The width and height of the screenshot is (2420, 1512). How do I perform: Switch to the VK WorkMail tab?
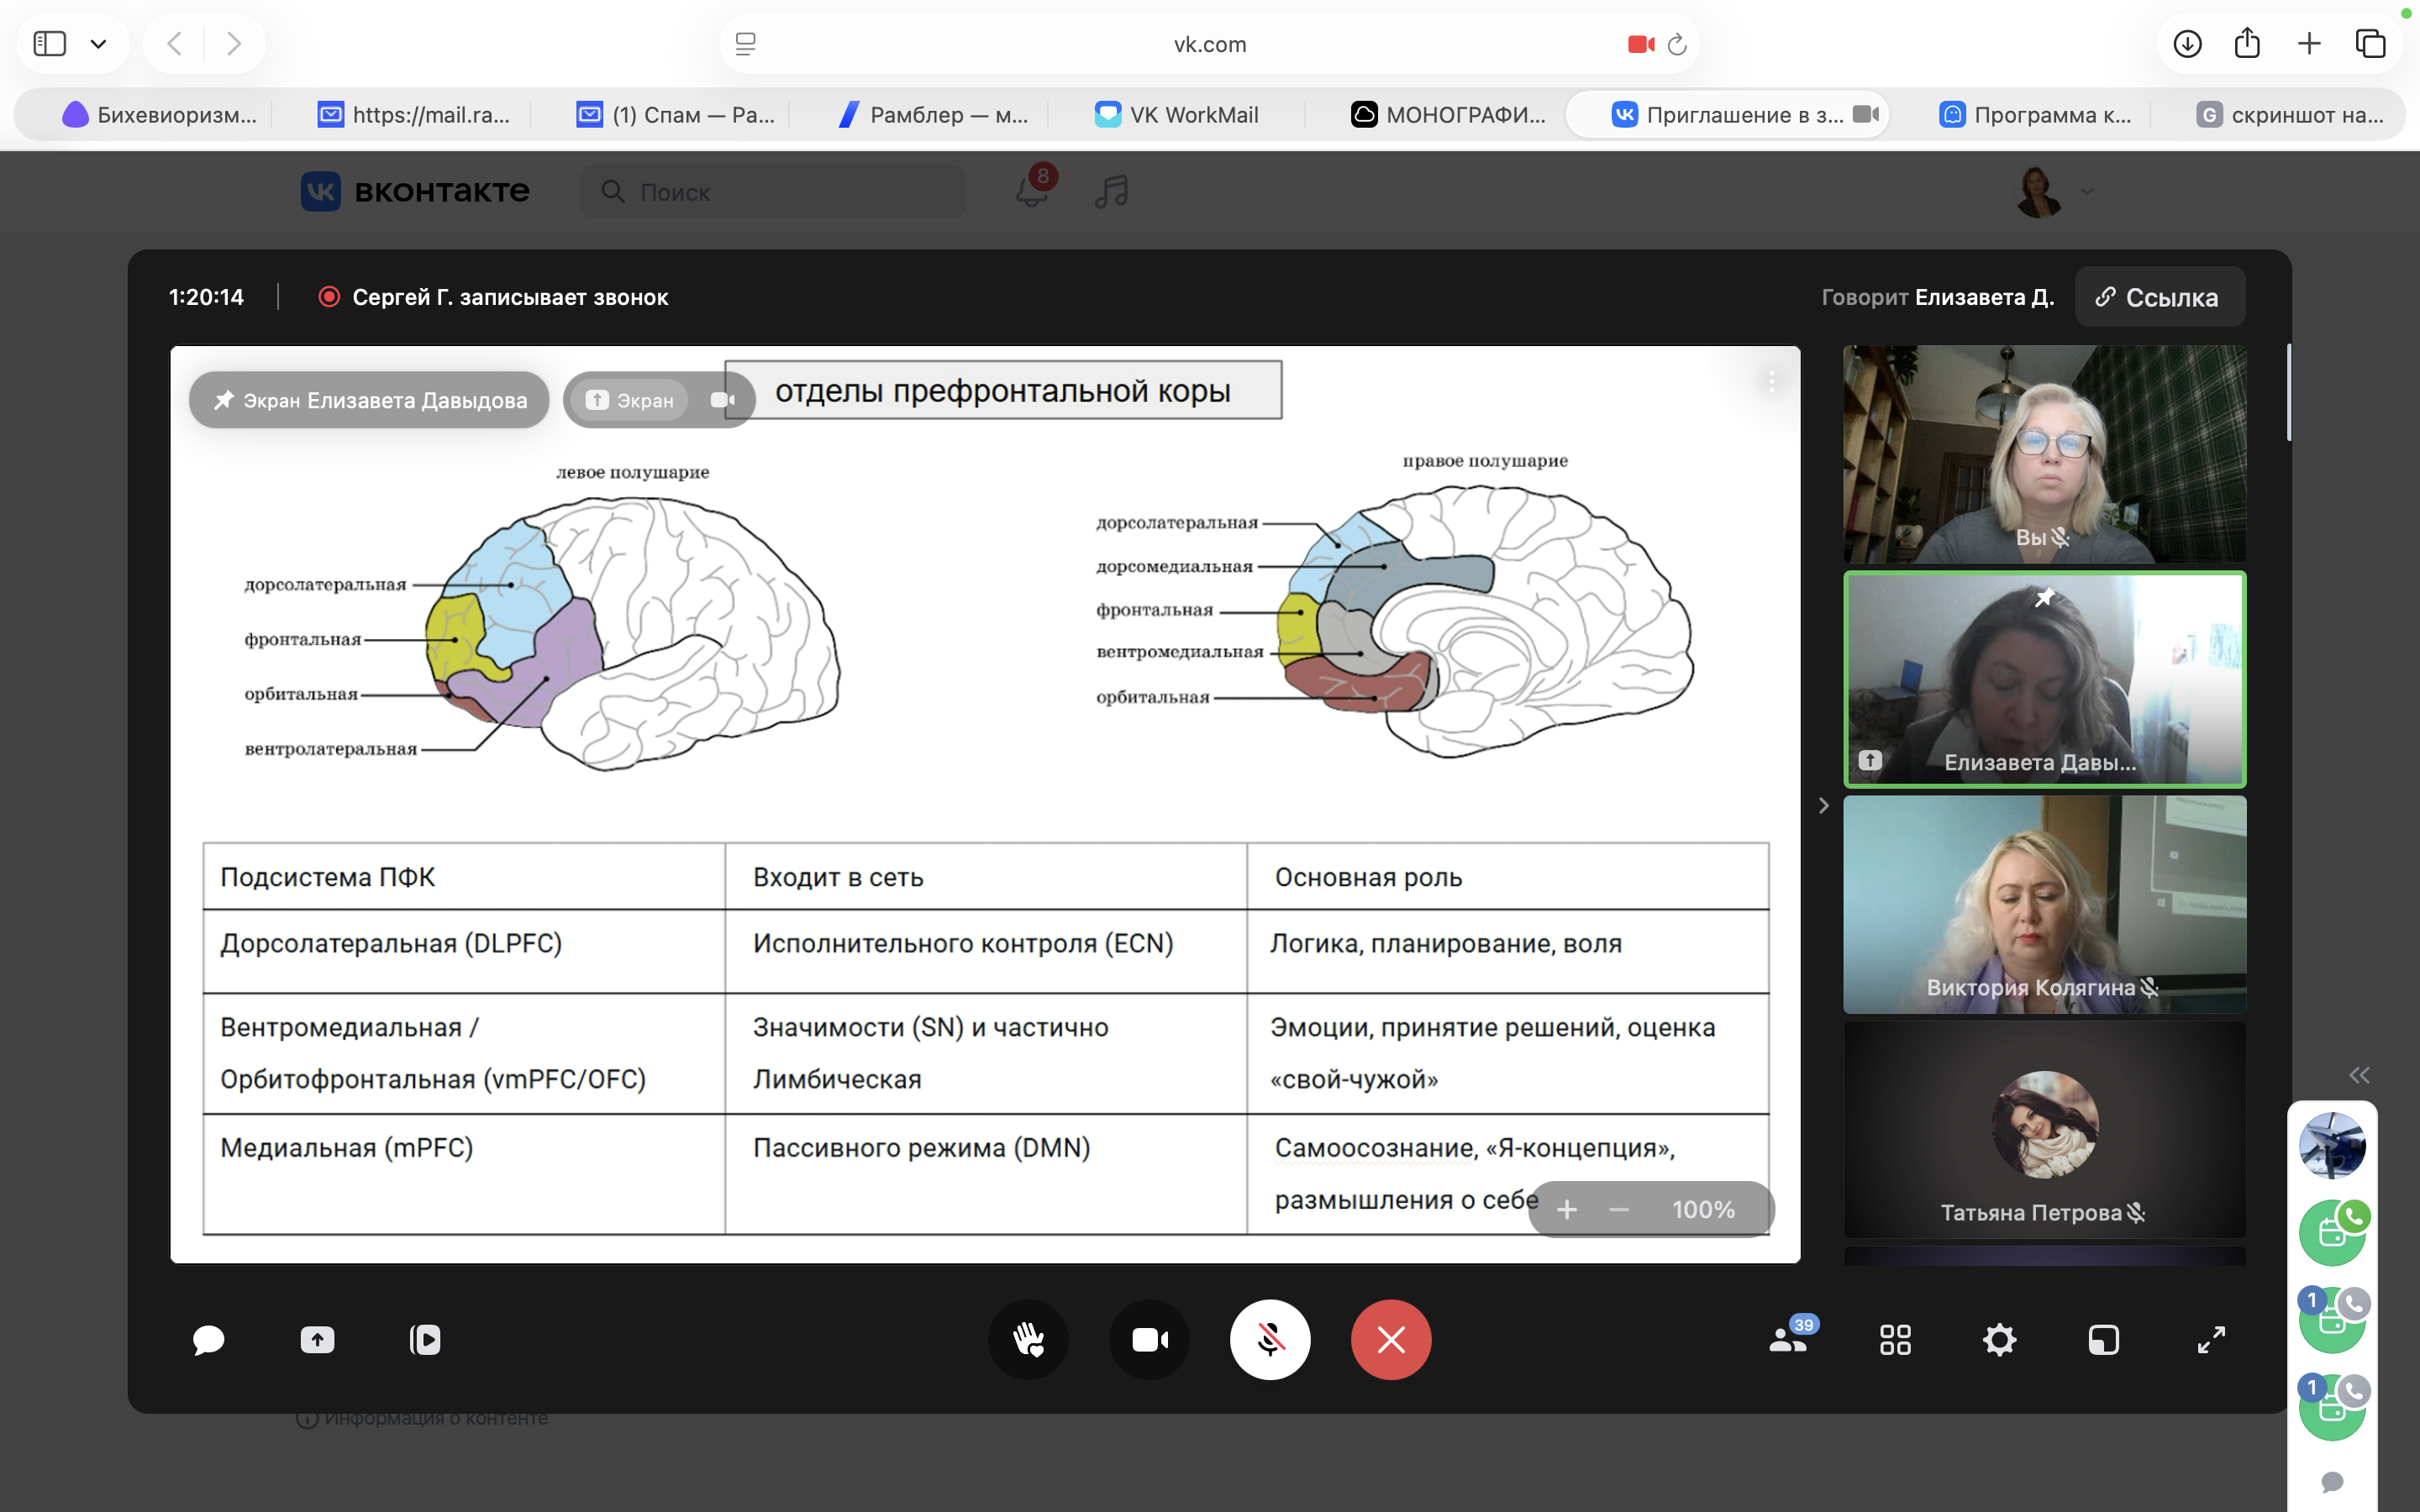pos(1177,115)
